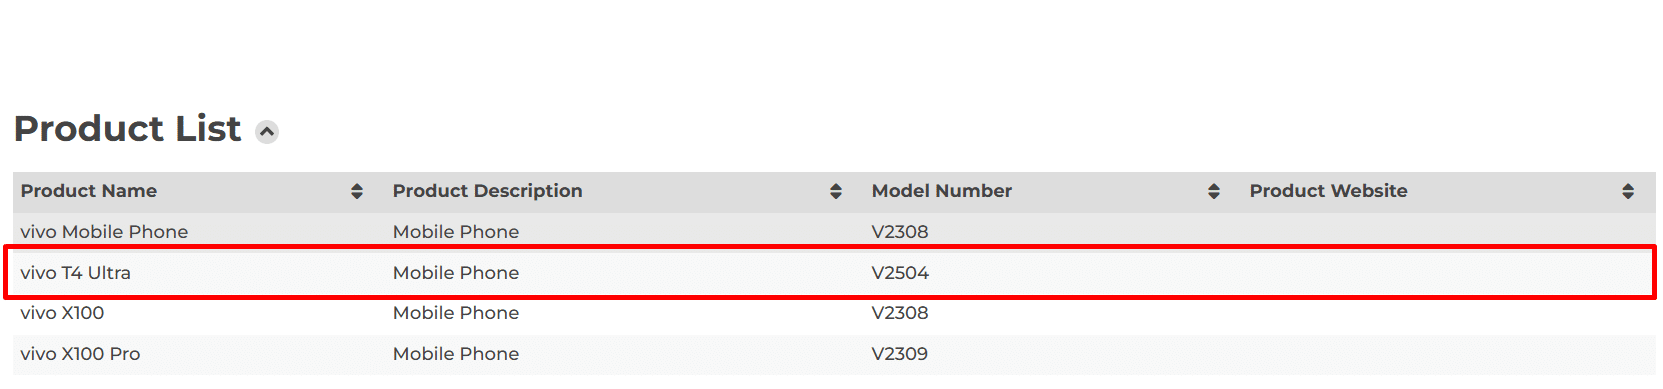Sort by Model Number arrows icon
This screenshot has width=1663, height=389.
click(x=1214, y=191)
